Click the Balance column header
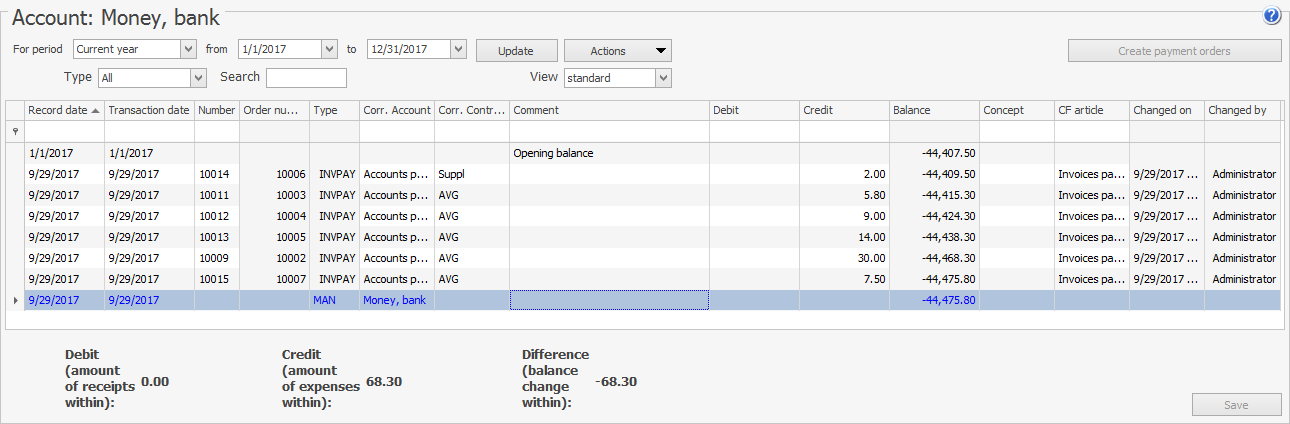The image size is (1290, 424). tap(933, 110)
